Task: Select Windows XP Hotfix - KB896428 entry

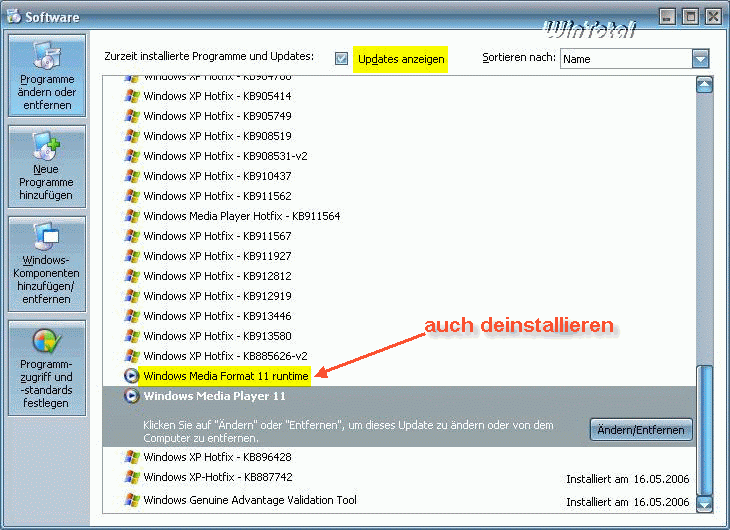Action: point(217,457)
